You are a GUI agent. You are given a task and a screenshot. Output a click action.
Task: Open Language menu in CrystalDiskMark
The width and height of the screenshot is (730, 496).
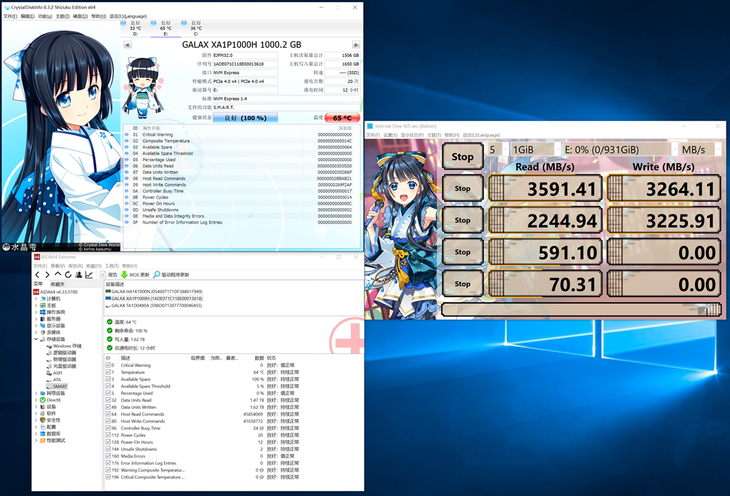coord(481,135)
